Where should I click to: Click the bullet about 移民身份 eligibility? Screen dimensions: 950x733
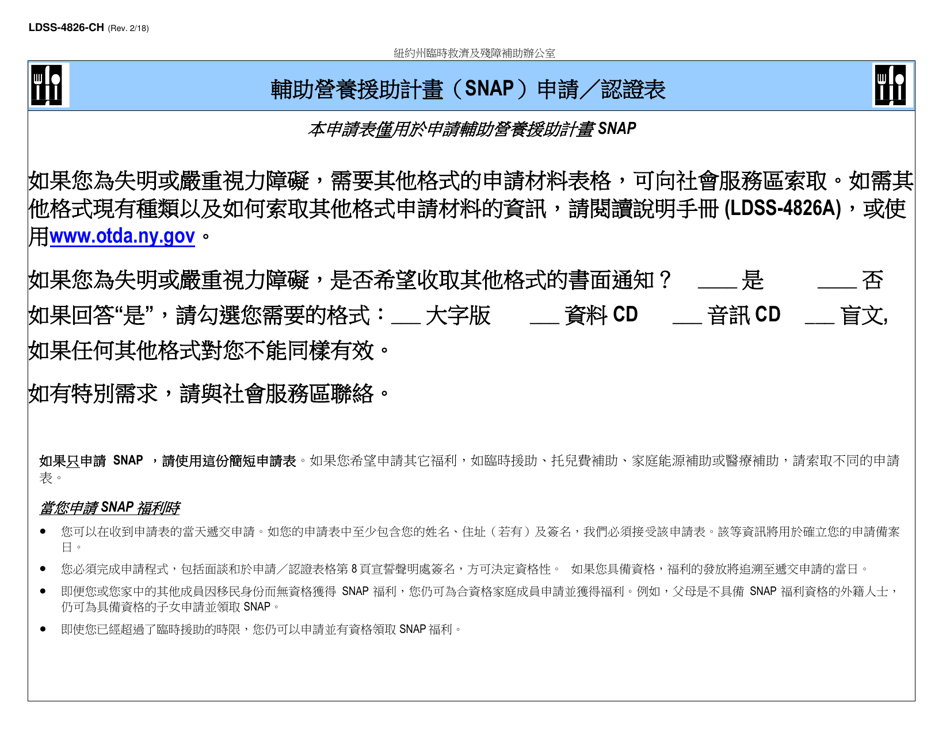pyautogui.click(x=478, y=589)
